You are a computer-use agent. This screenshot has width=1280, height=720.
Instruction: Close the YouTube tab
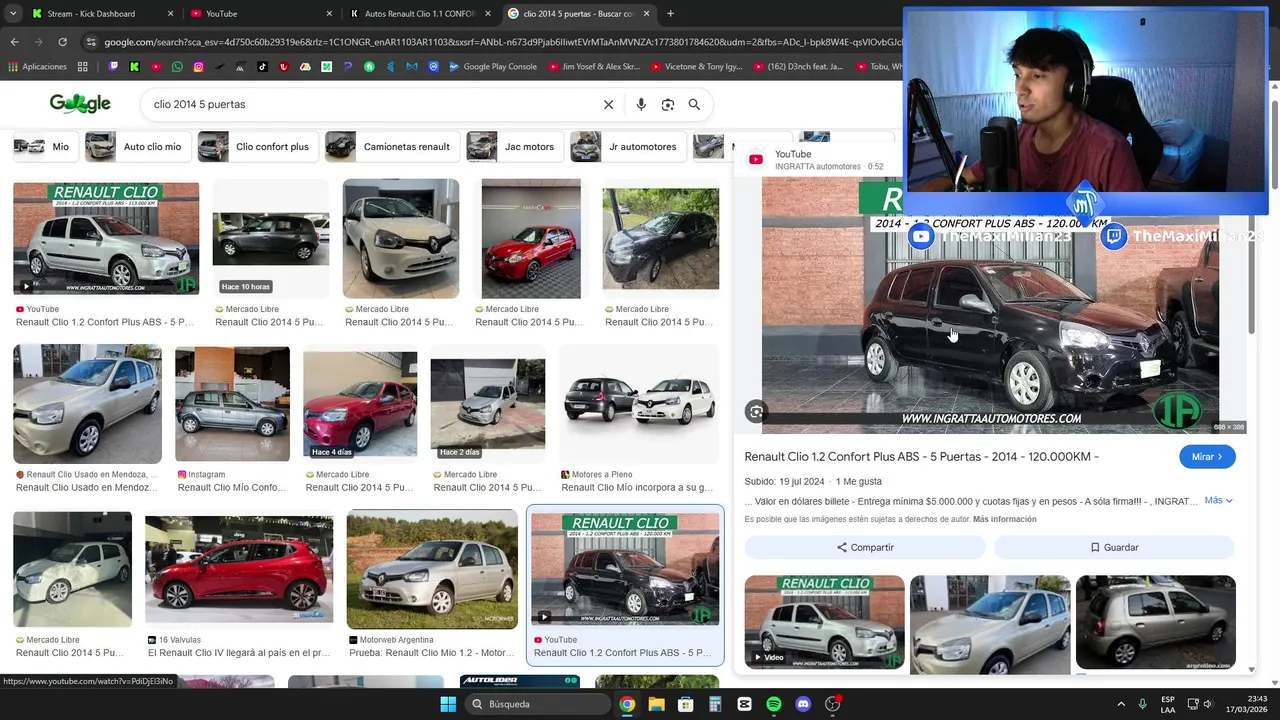pos(329,14)
